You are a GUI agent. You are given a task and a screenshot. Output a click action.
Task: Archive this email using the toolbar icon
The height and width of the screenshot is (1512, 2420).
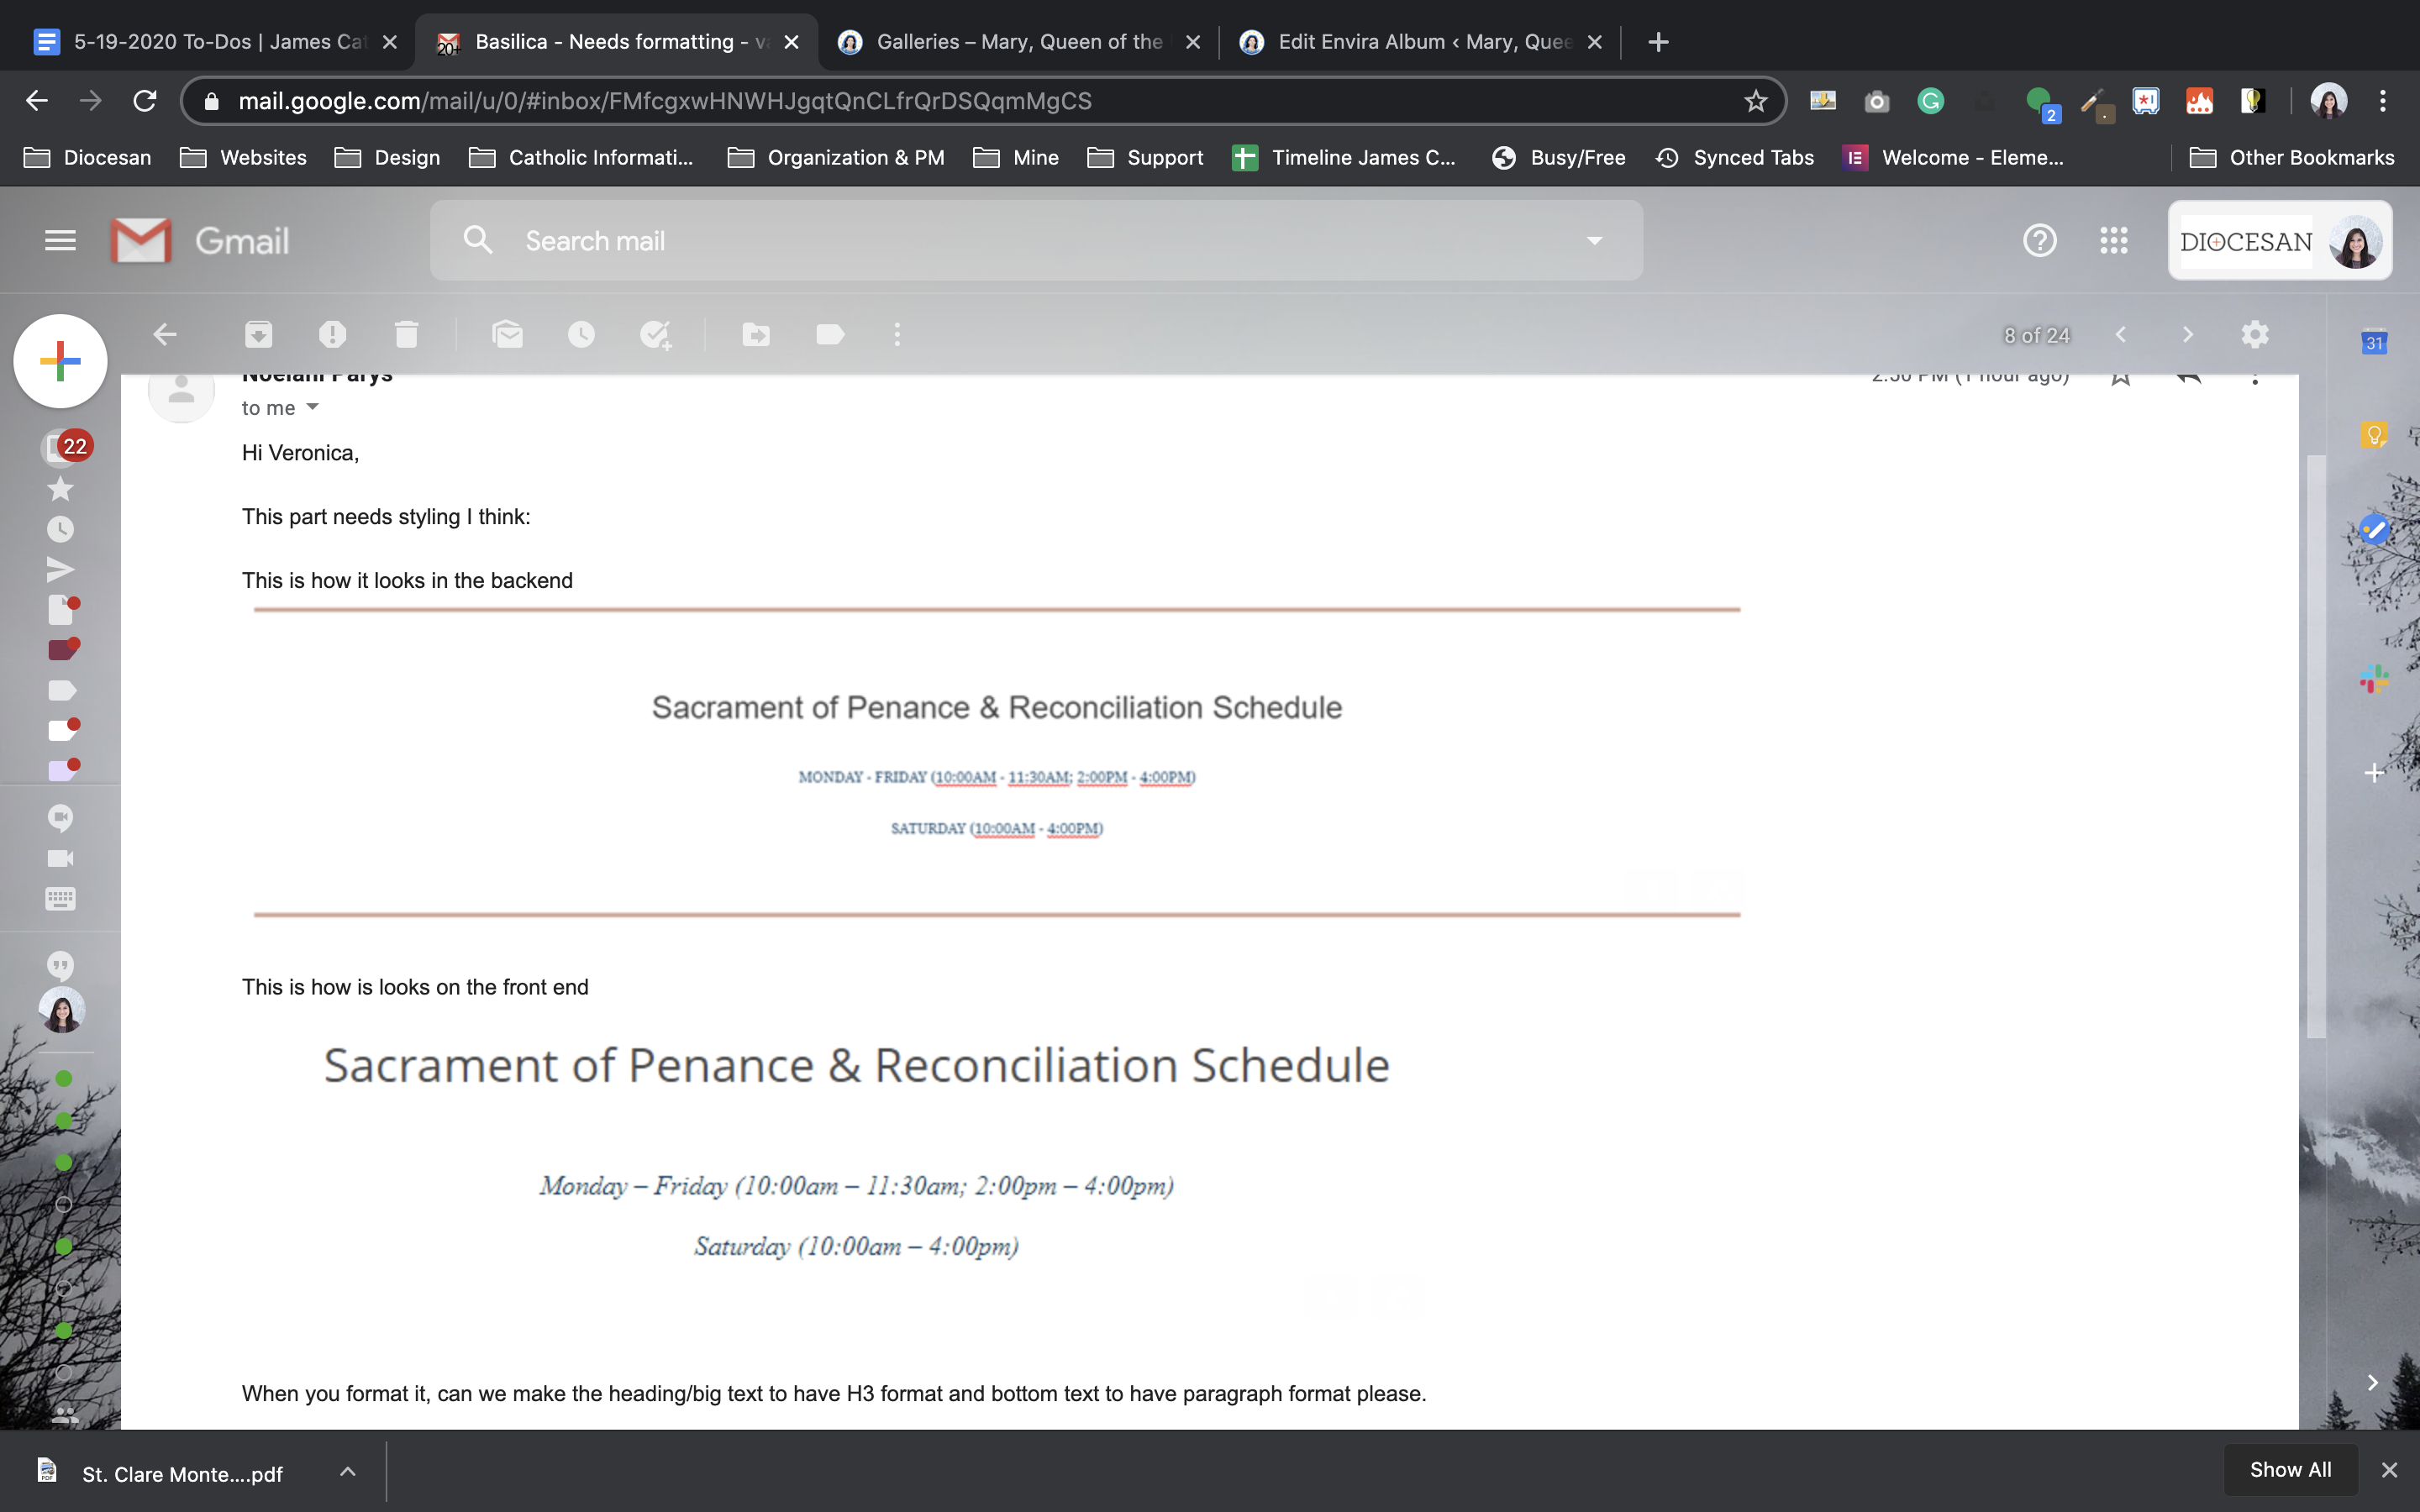258,334
